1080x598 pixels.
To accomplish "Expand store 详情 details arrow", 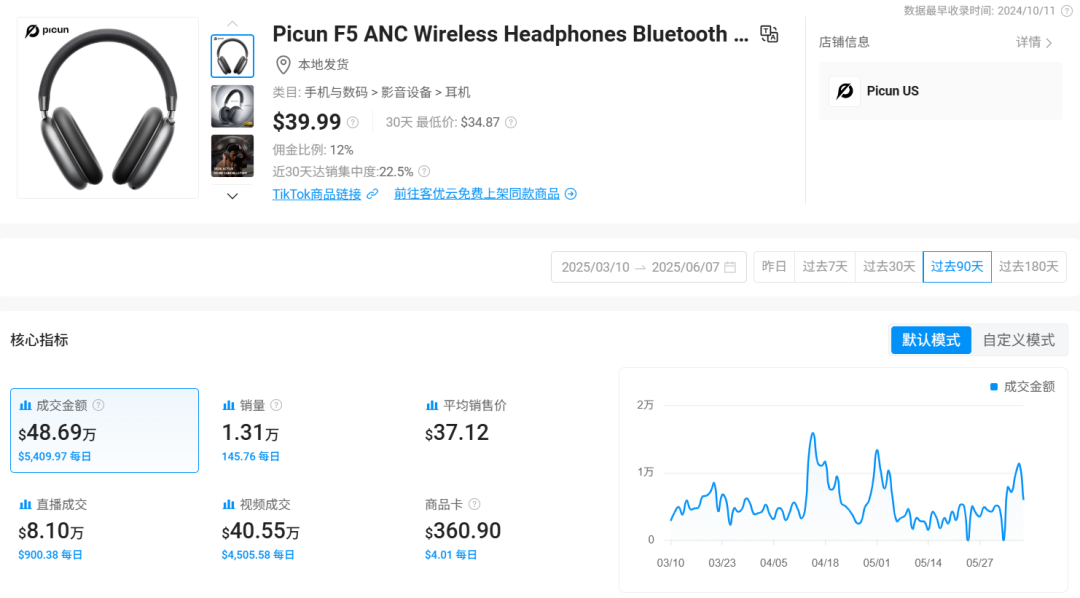I will 1035,42.
